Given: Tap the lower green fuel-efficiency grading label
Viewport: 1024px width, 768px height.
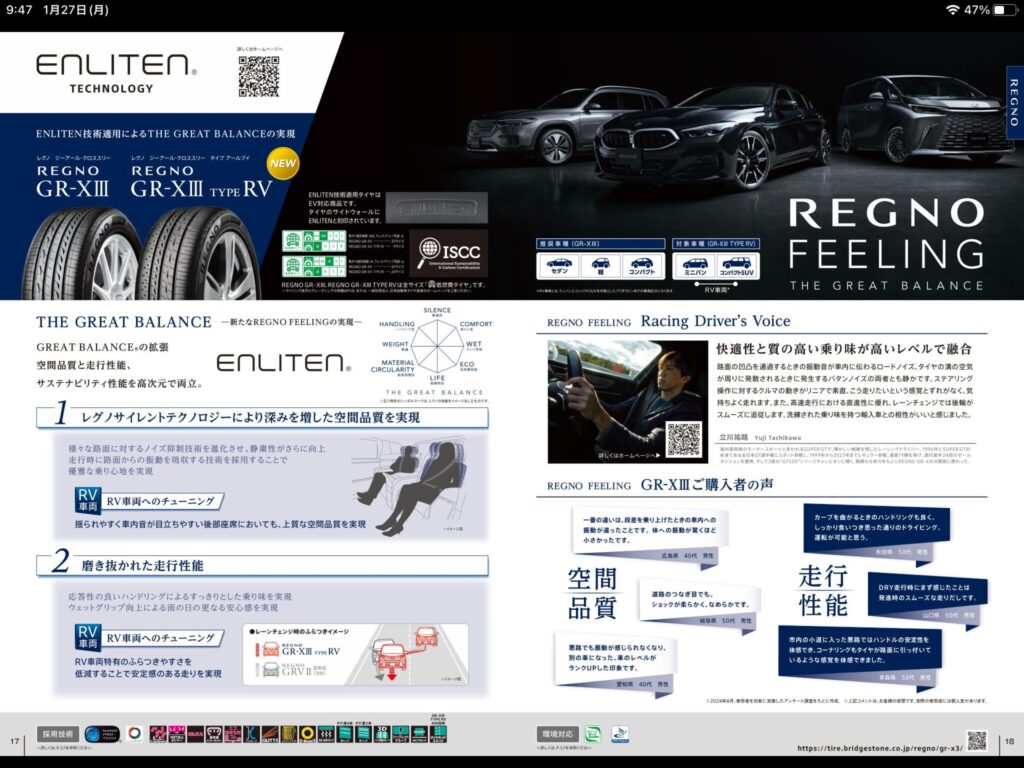Looking at the screenshot, I should pyautogui.click(x=313, y=266).
